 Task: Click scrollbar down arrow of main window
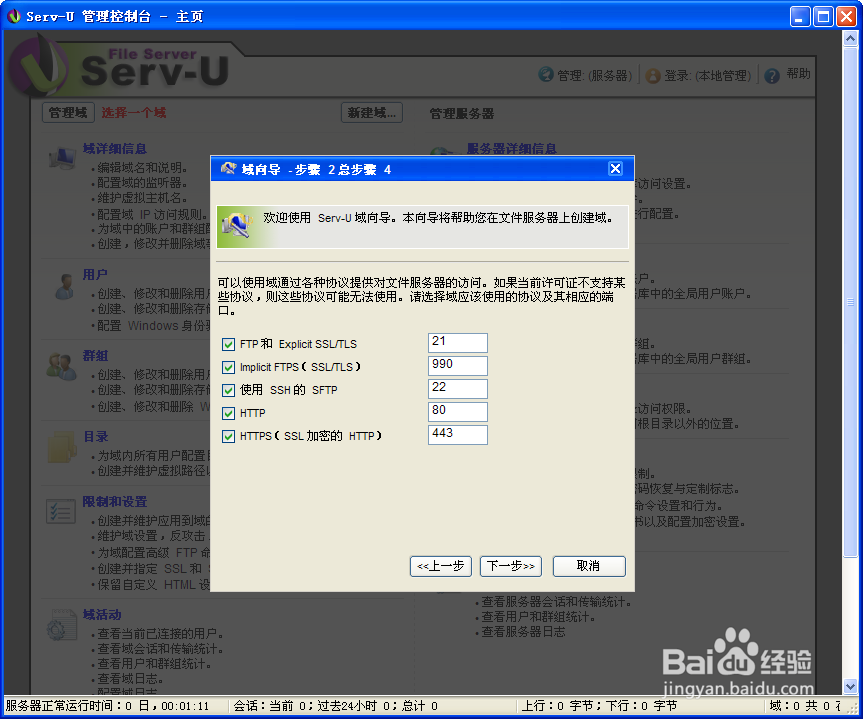point(850,687)
